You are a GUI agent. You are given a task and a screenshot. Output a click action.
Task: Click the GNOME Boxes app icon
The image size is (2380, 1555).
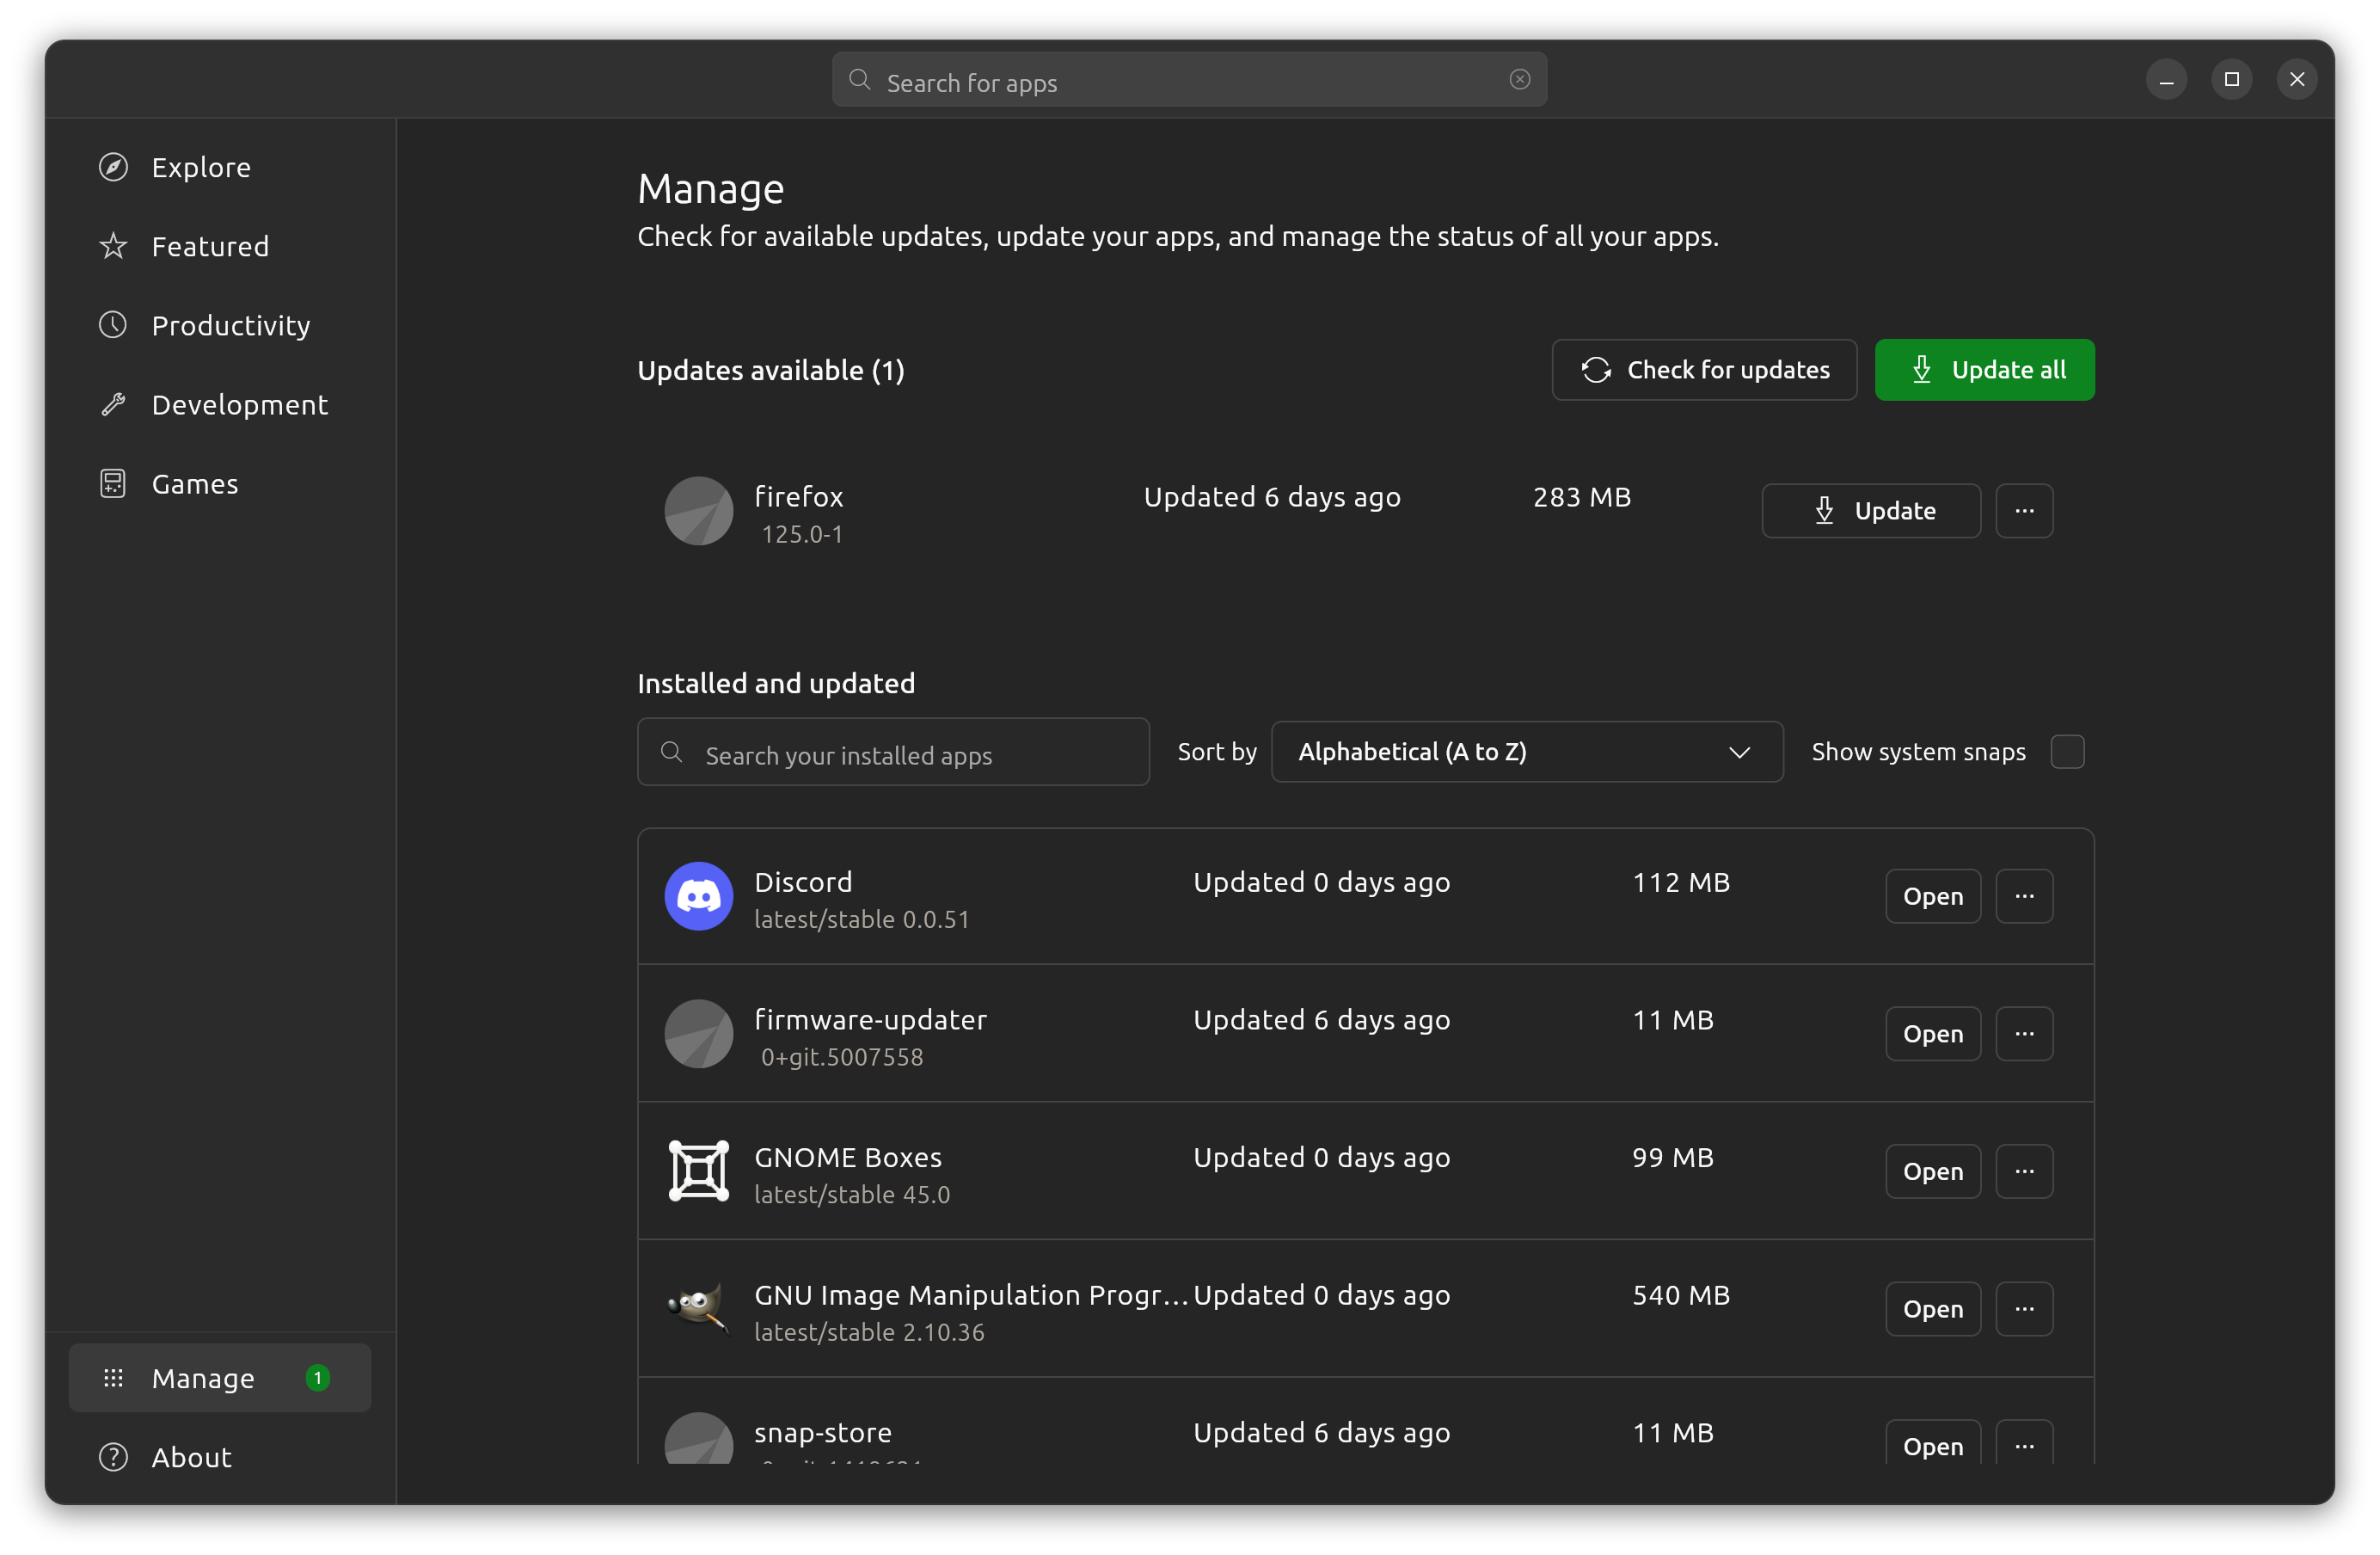[698, 1171]
